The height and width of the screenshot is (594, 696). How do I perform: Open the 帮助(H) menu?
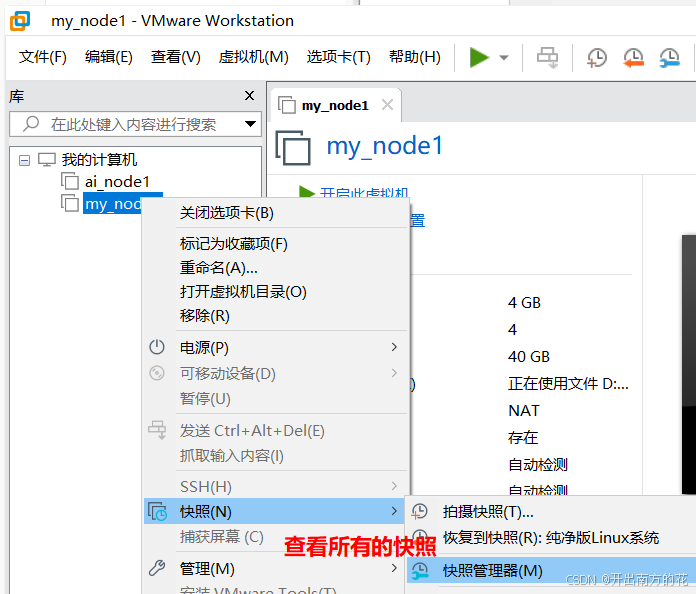[415, 57]
